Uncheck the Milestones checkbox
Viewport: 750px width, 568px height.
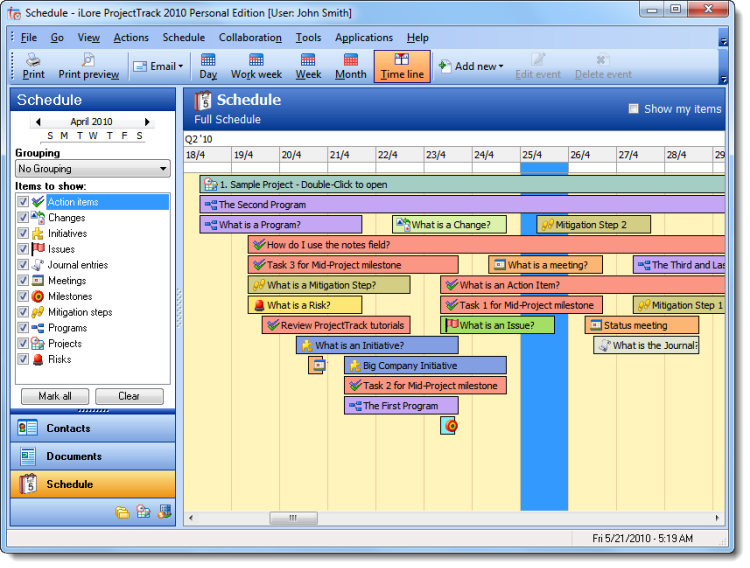coord(23,297)
